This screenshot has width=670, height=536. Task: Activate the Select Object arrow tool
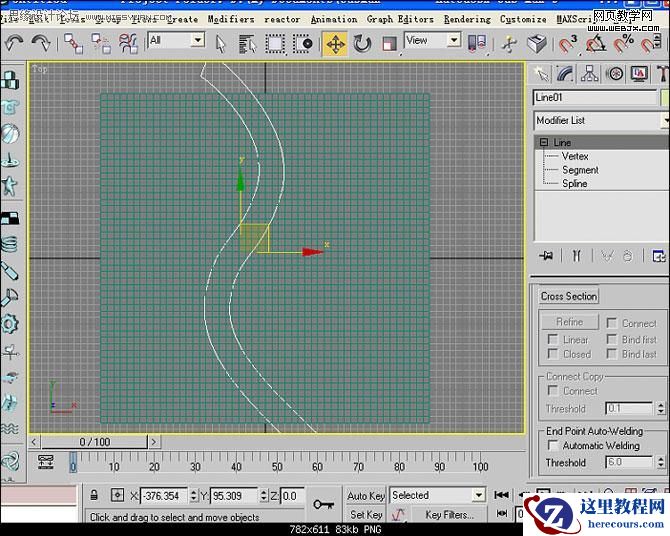220,44
